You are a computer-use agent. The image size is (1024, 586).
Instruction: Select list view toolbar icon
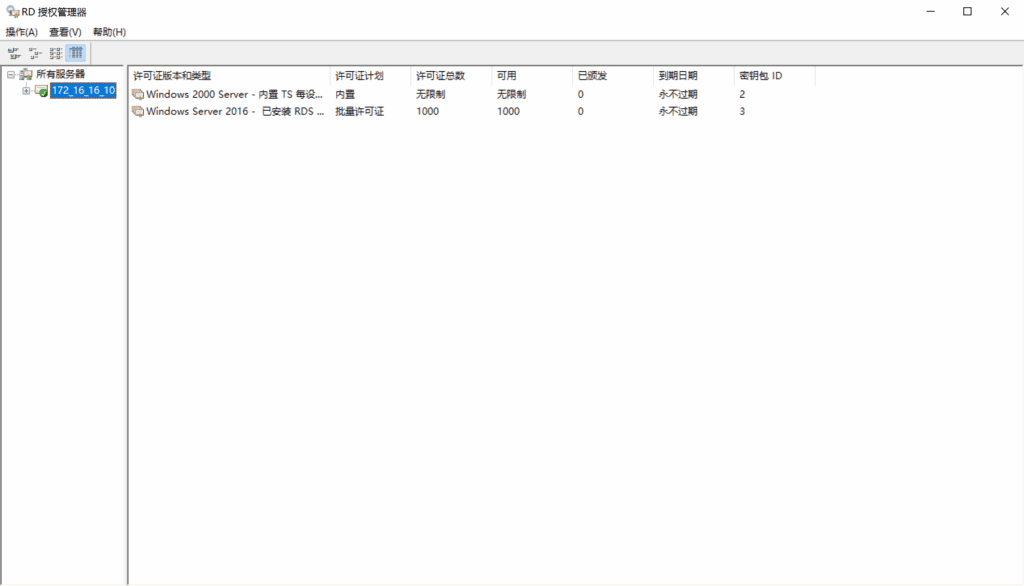[x=55, y=53]
